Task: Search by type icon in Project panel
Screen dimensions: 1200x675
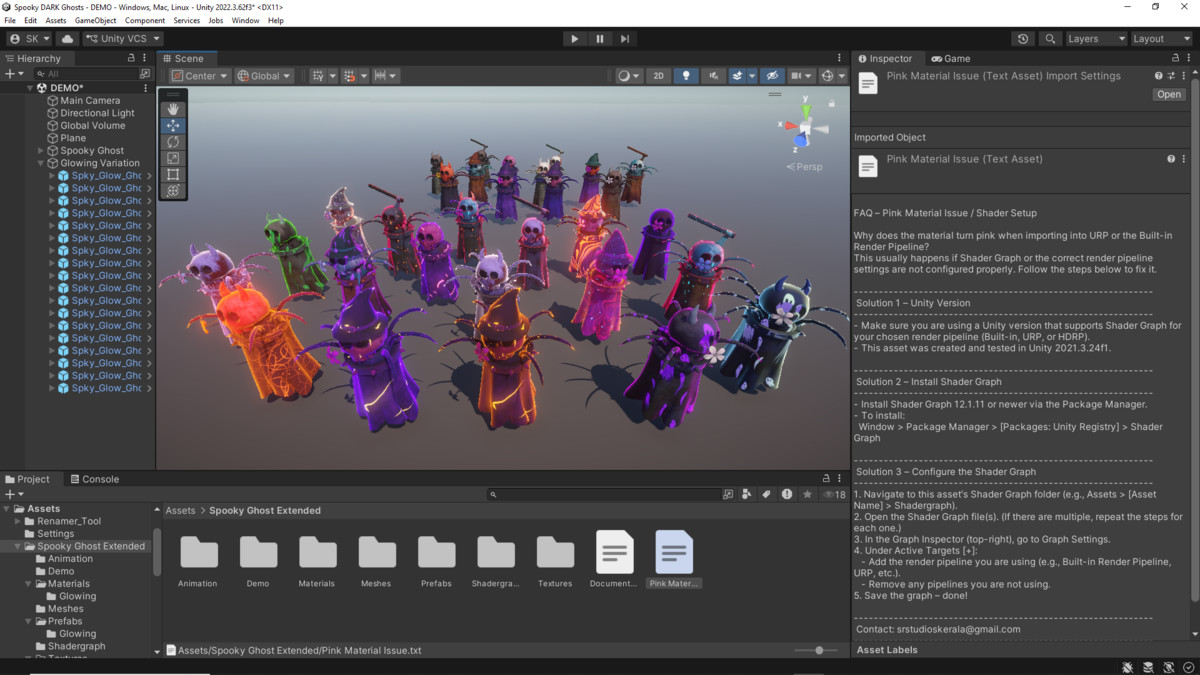Action: (747, 494)
